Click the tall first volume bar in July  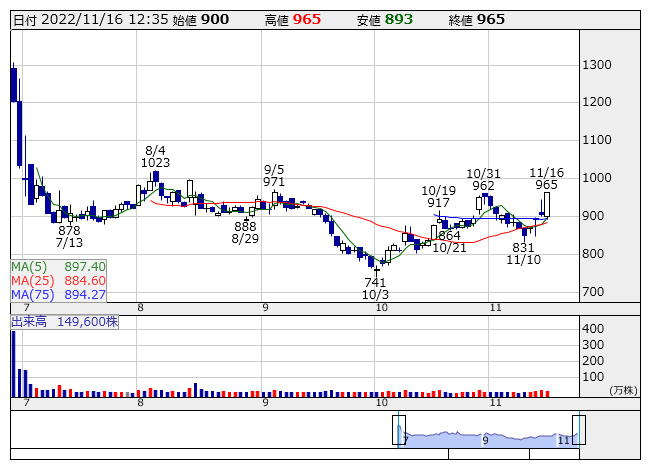pos(14,364)
